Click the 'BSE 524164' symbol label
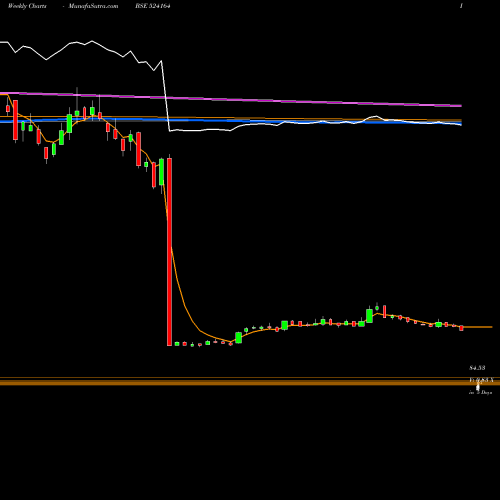 [153, 6]
